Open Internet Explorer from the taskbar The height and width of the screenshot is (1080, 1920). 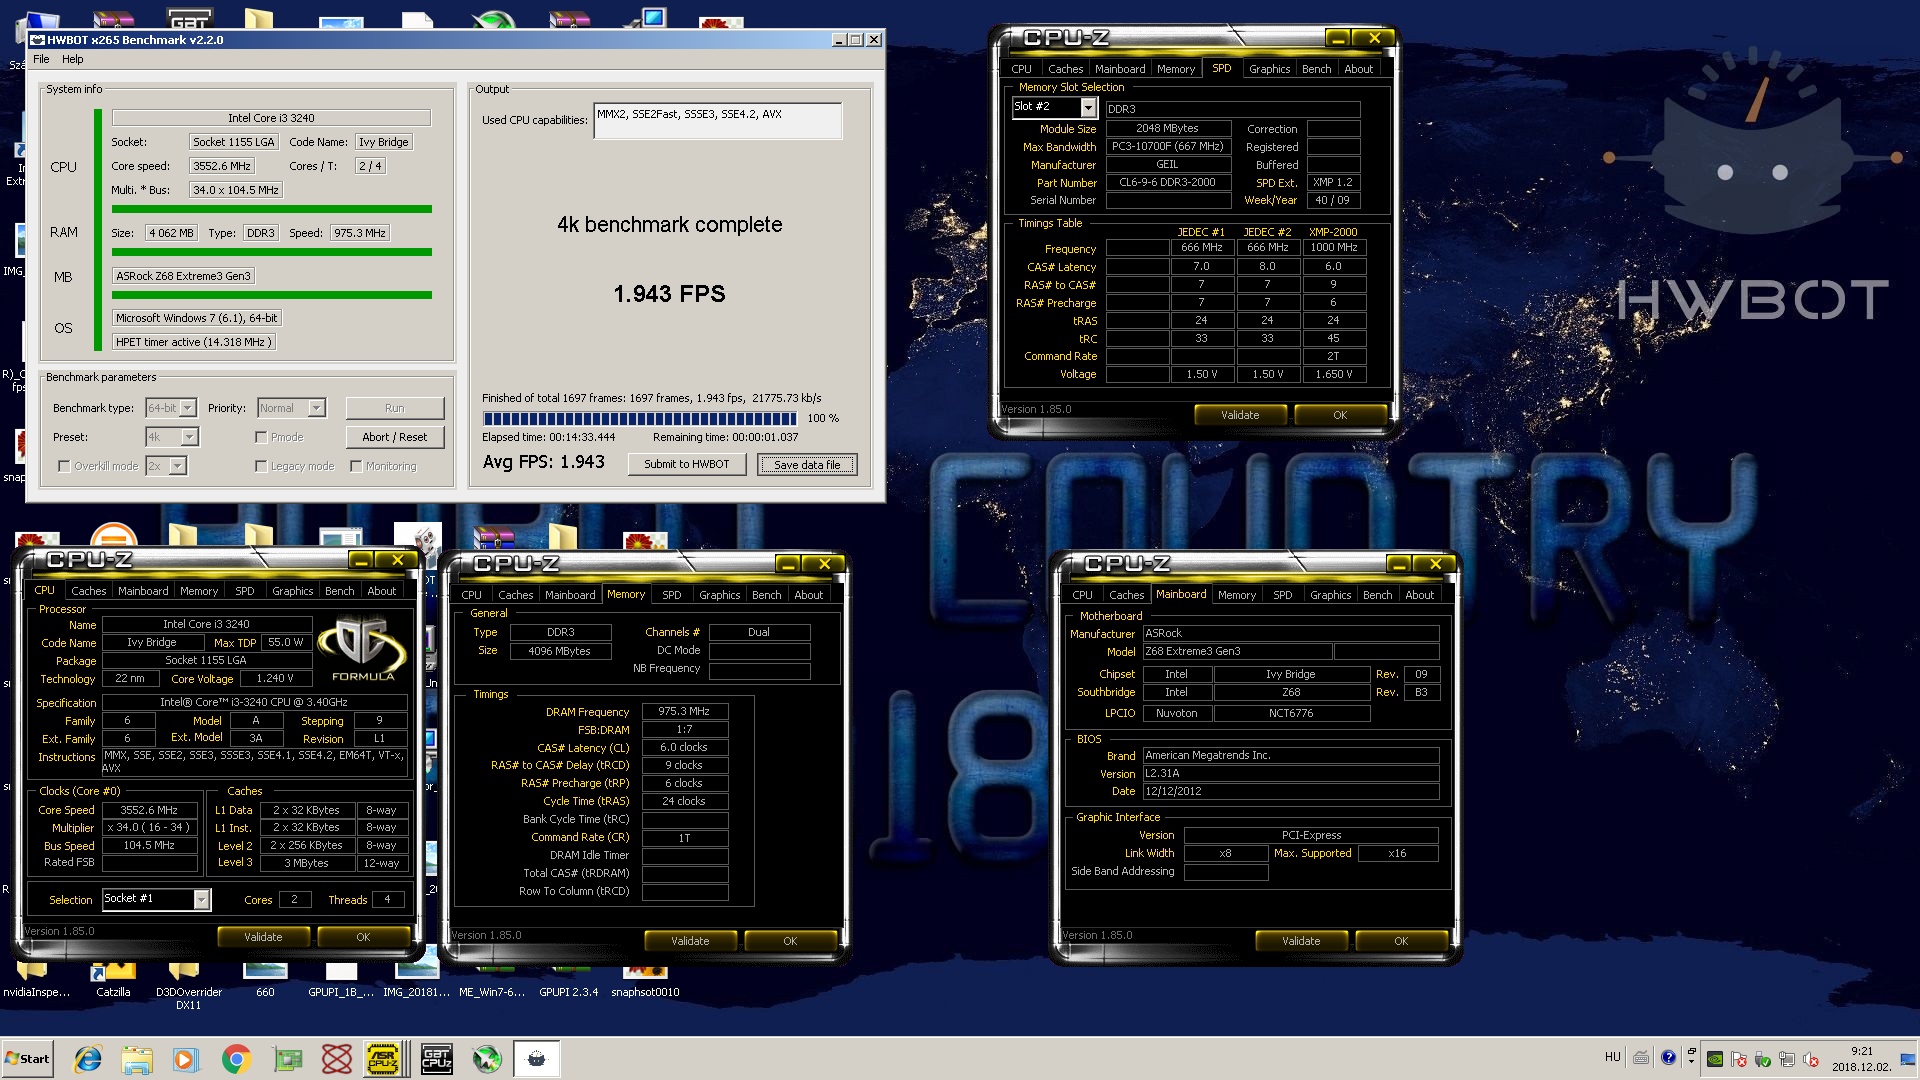pyautogui.click(x=88, y=1058)
